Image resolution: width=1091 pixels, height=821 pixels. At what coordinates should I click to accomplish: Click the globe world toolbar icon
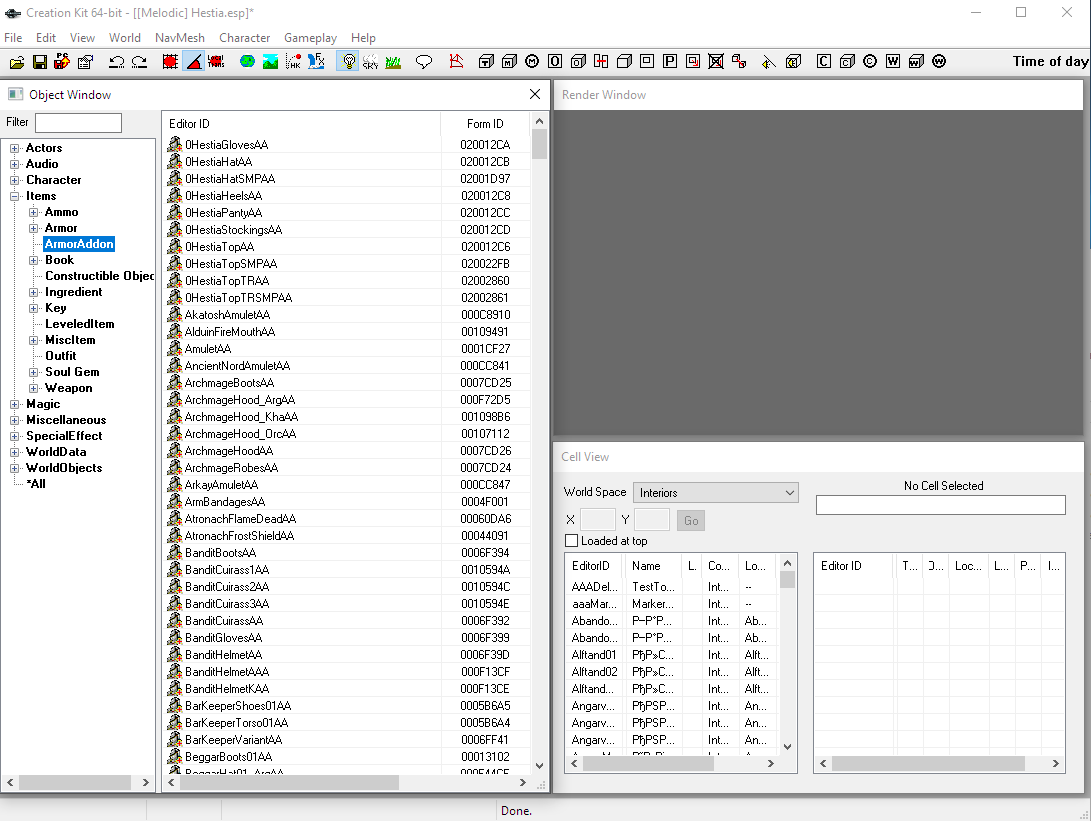point(247,62)
